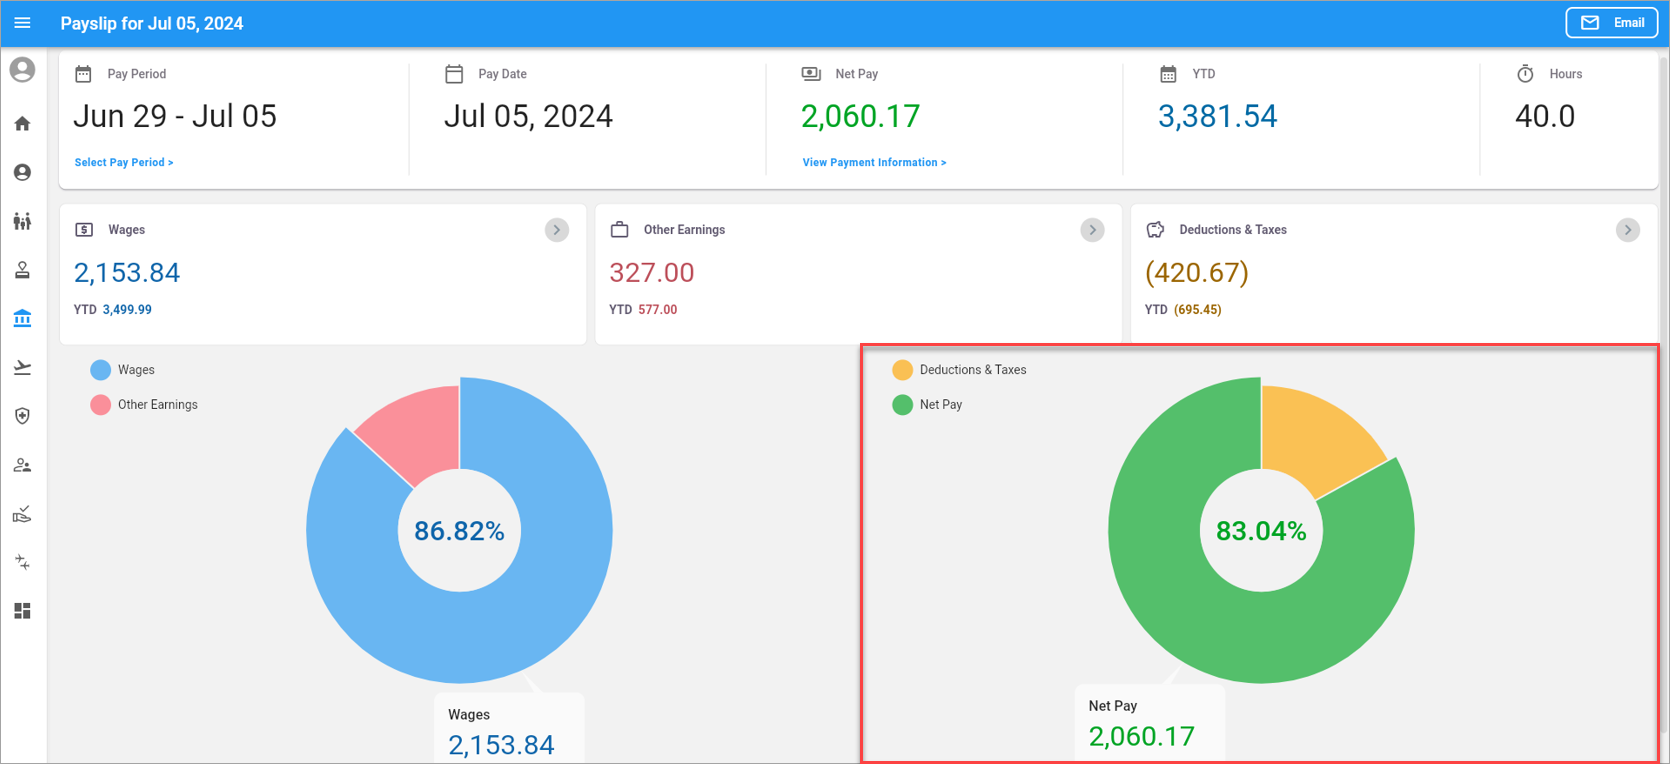This screenshot has height=764, width=1670.
Task: Expand the Other Earnings card chevron
Action: point(1092,230)
